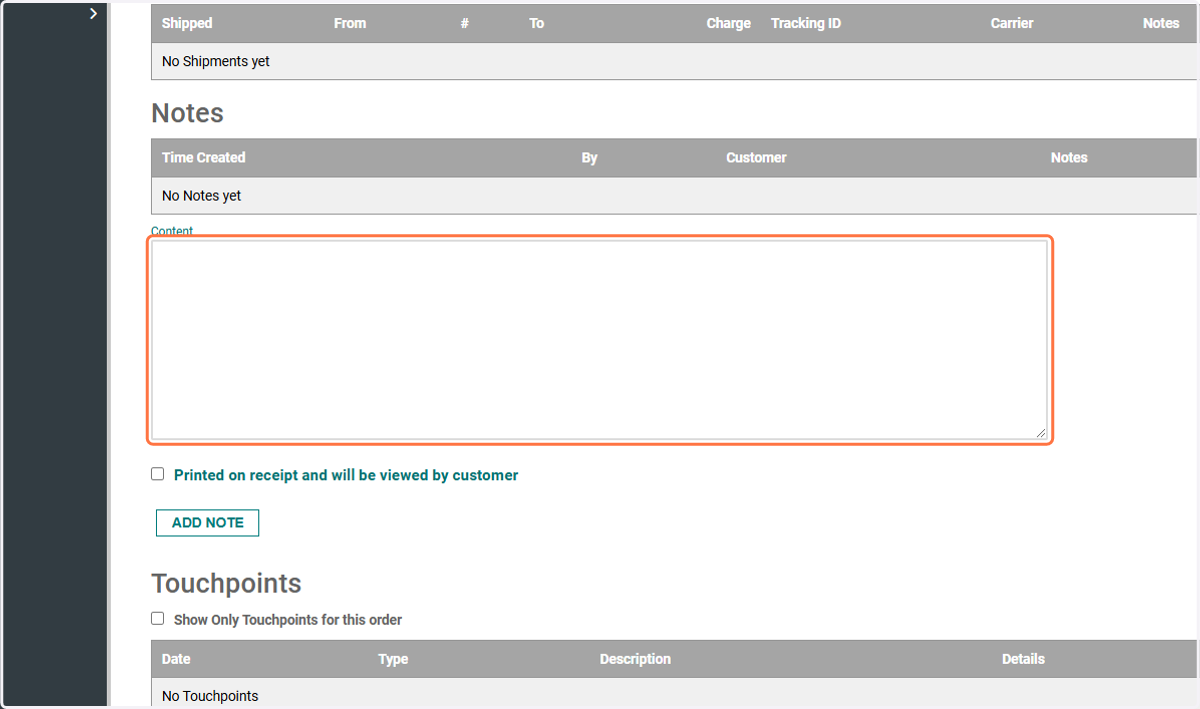Image resolution: width=1200 pixels, height=709 pixels.
Task: Click the To column header in Shipments
Action: 537,23
